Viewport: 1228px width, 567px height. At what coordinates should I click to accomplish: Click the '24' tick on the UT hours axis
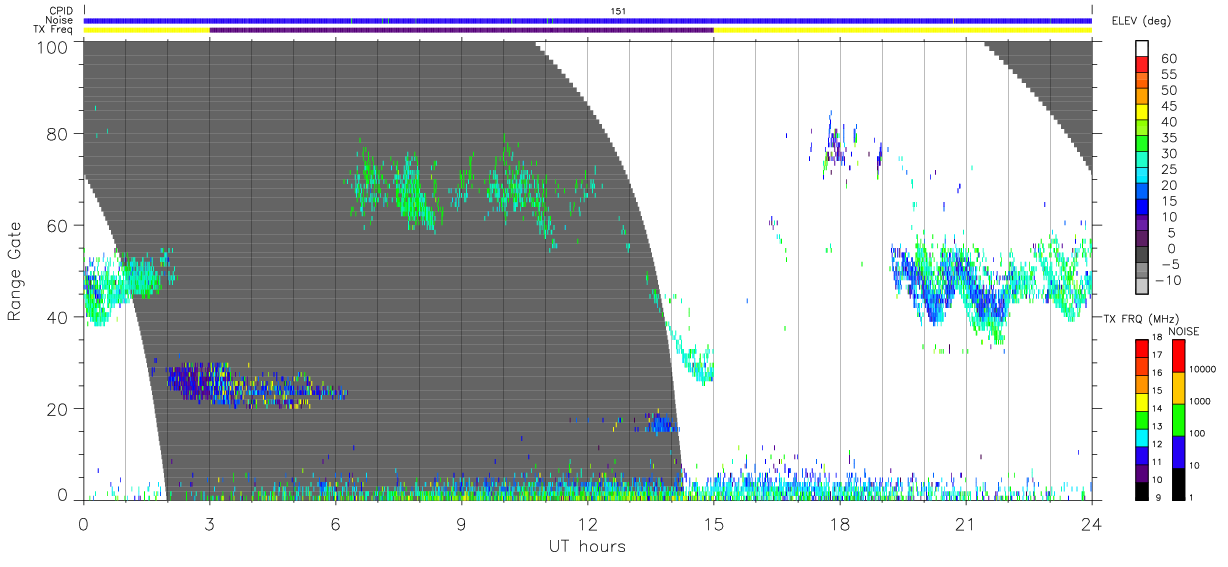(1091, 523)
